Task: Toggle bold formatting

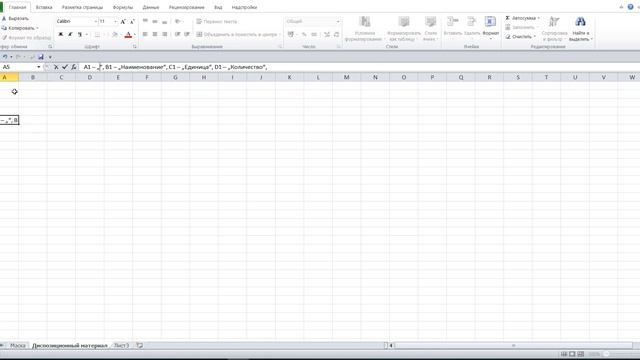Action: coord(61,34)
